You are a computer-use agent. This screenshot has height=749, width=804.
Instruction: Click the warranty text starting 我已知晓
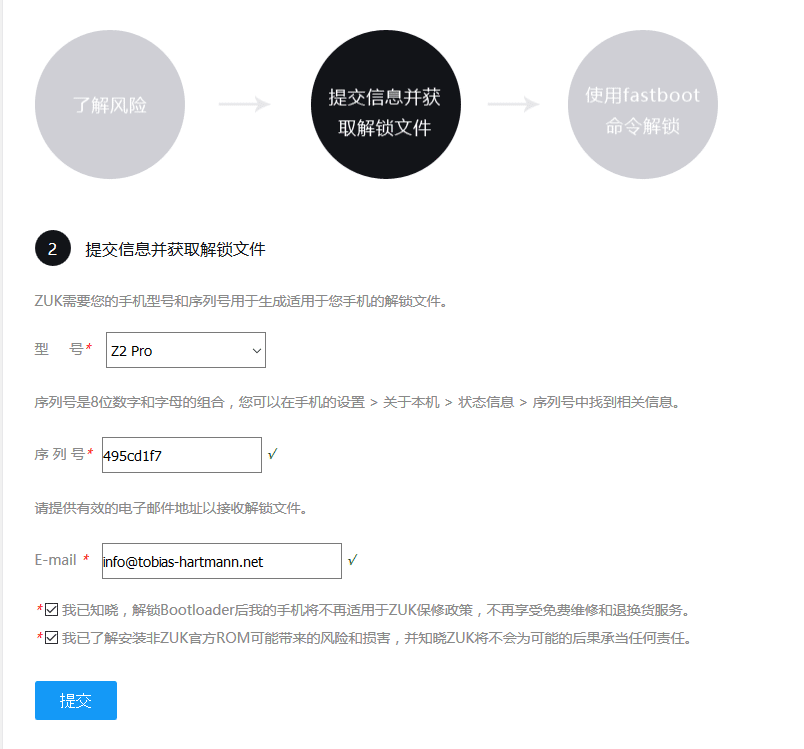coord(377,610)
